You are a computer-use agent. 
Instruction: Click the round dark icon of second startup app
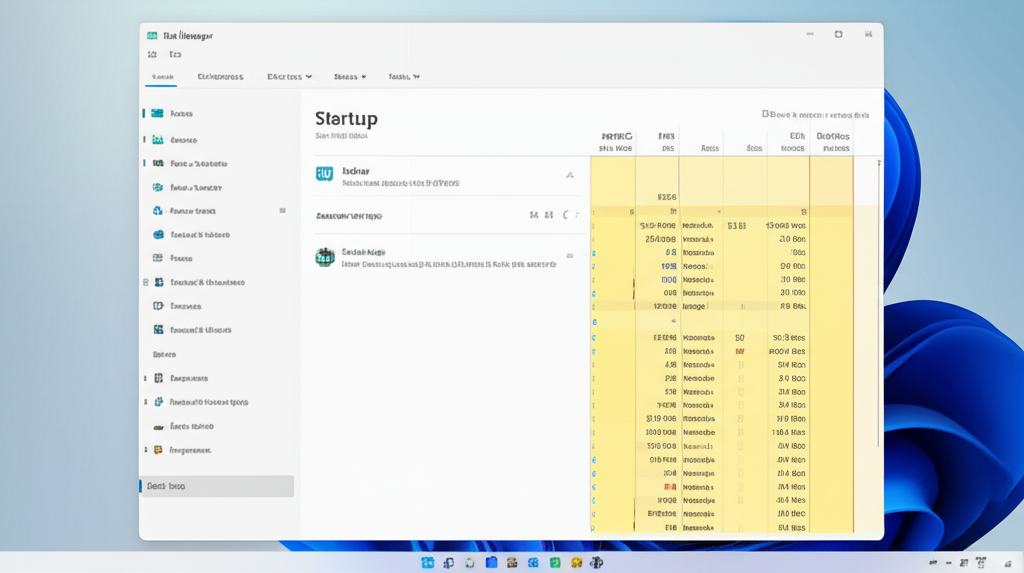(x=324, y=257)
